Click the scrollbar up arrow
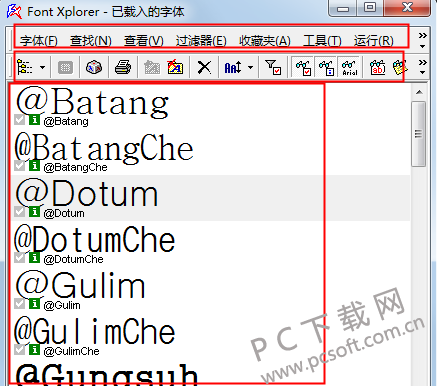437x386 pixels. tap(419, 92)
